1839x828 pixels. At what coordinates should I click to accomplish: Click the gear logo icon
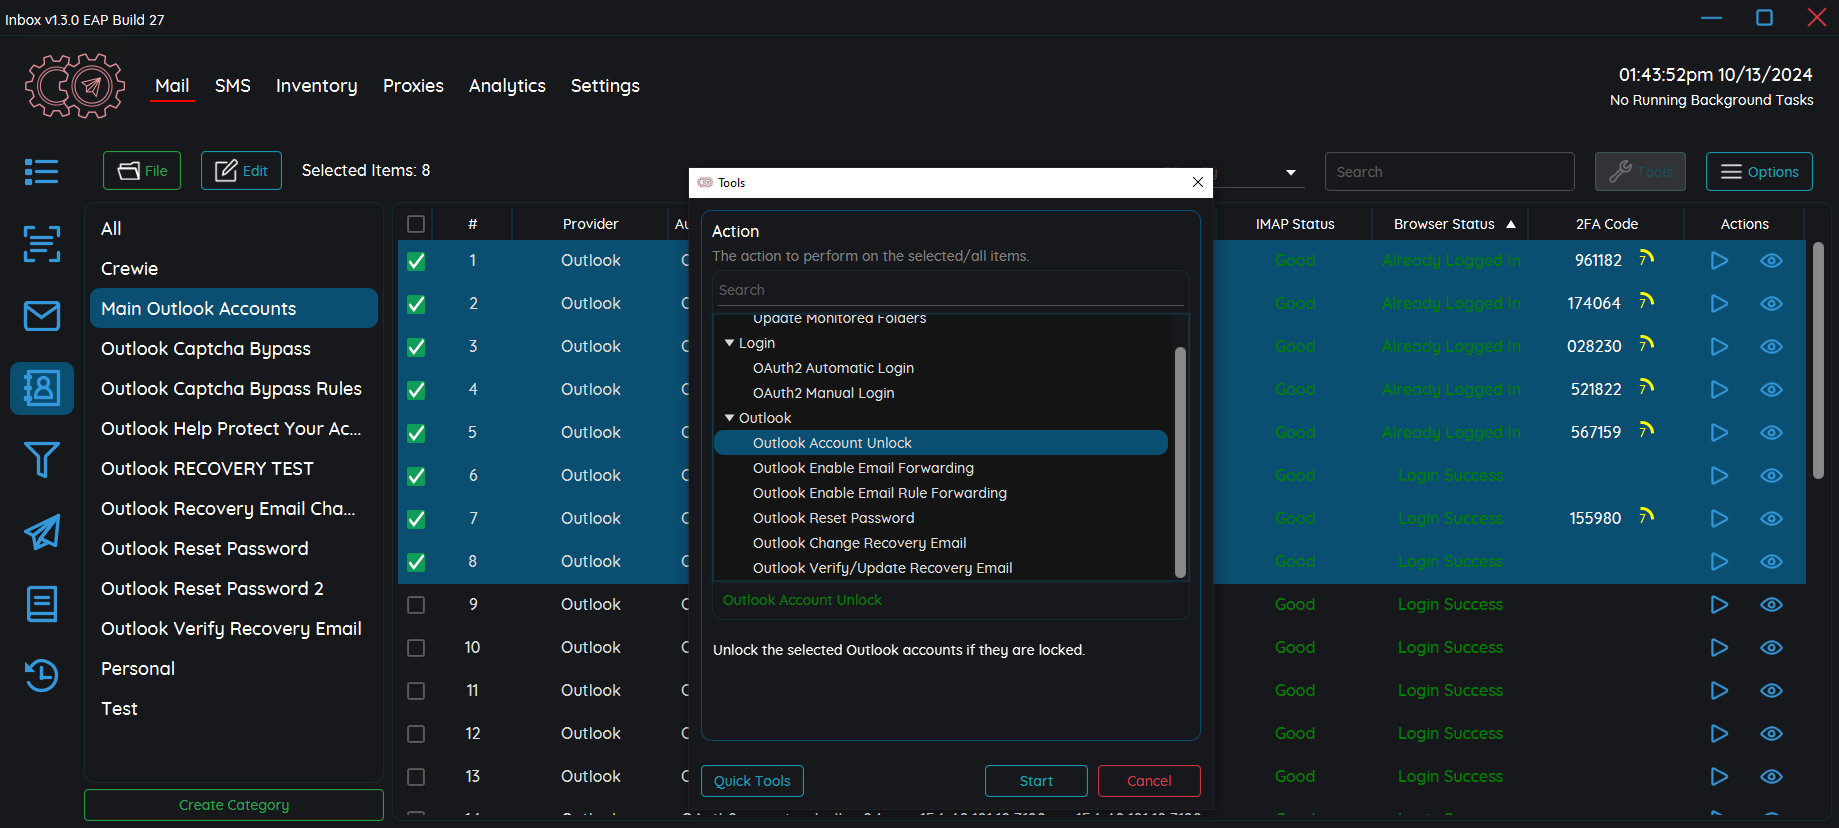pos(75,86)
